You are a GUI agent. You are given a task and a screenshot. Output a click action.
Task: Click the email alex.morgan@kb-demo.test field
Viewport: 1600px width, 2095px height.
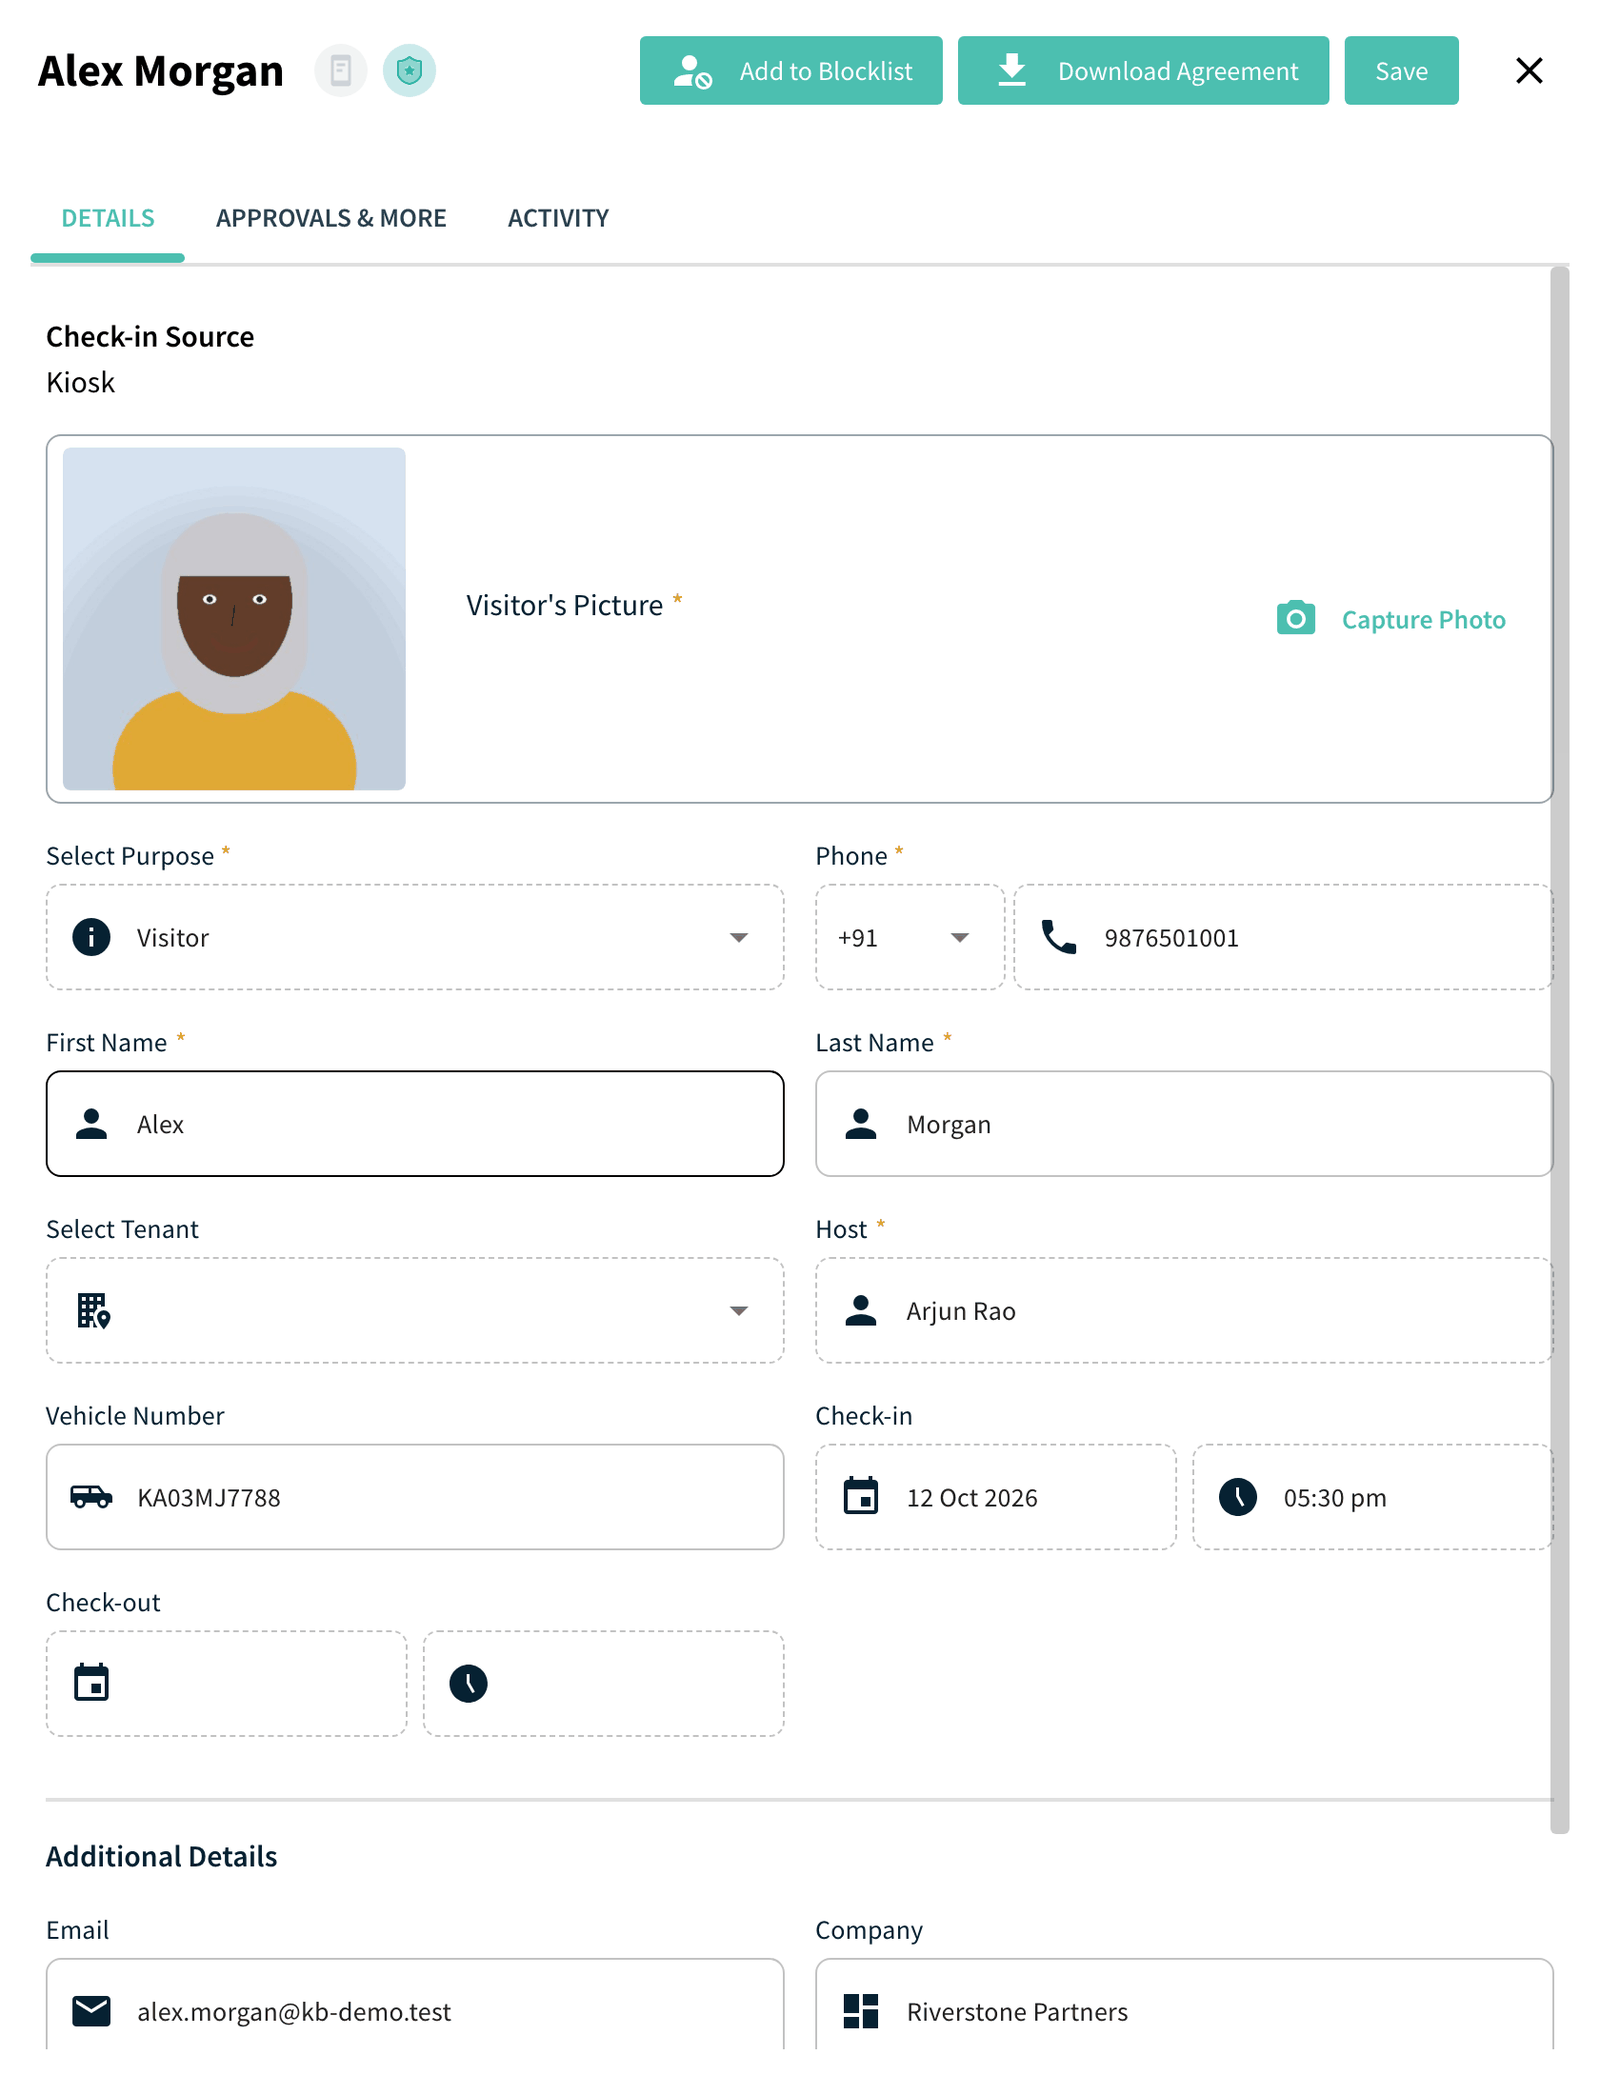[x=415, y=2005]
